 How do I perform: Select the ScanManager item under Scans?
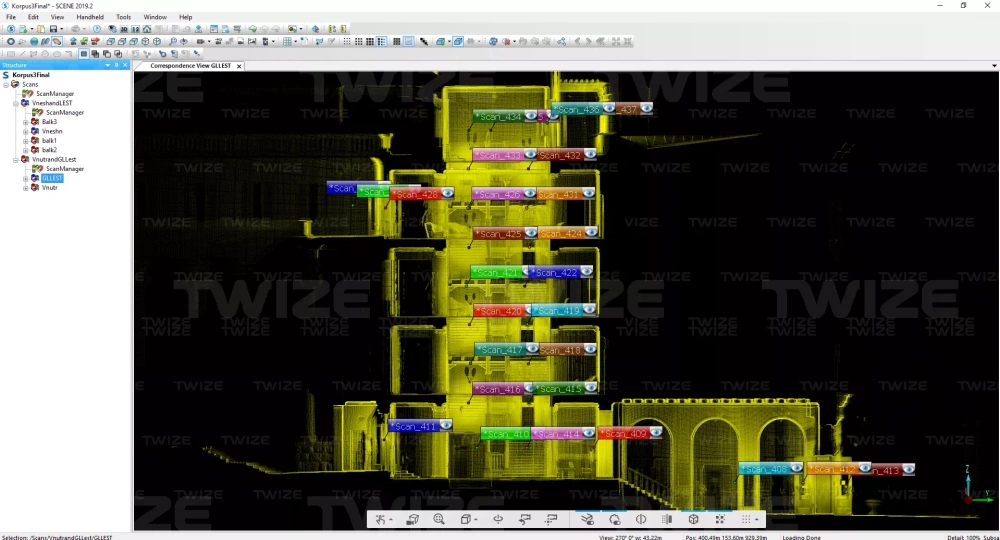tap(55, 94)
